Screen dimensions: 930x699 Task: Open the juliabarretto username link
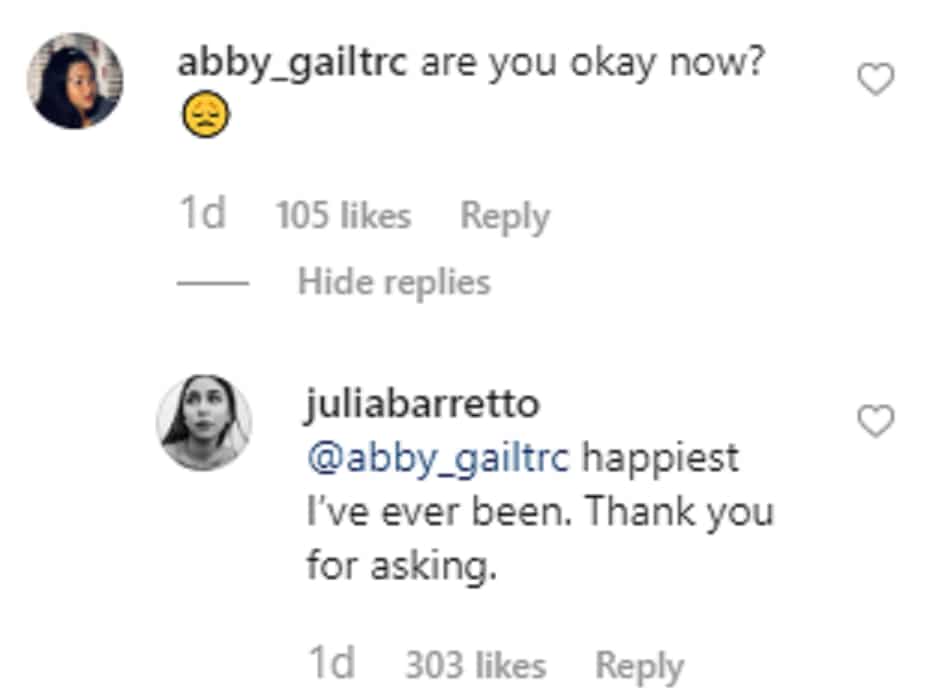tap(422, 404)
